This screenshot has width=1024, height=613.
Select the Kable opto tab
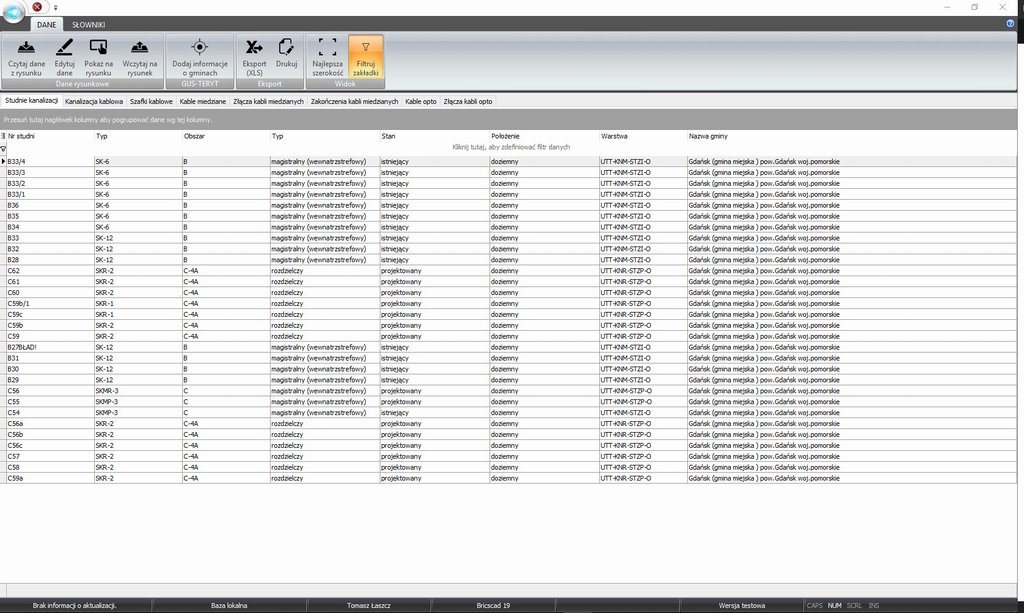[x=420, y=102]
